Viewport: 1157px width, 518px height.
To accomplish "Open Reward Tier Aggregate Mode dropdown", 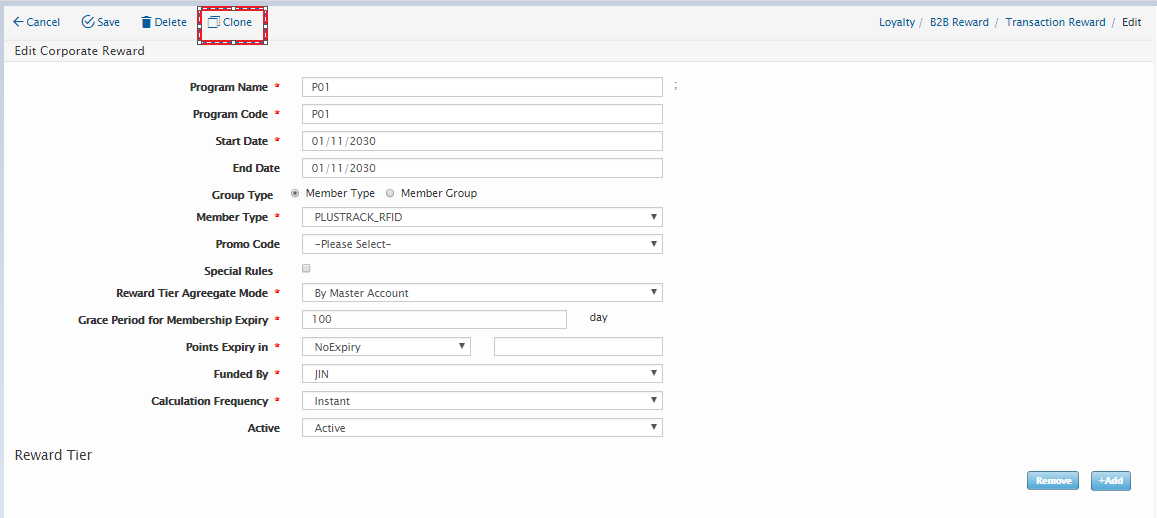I will pyautogui.click(x=482, y=293).
